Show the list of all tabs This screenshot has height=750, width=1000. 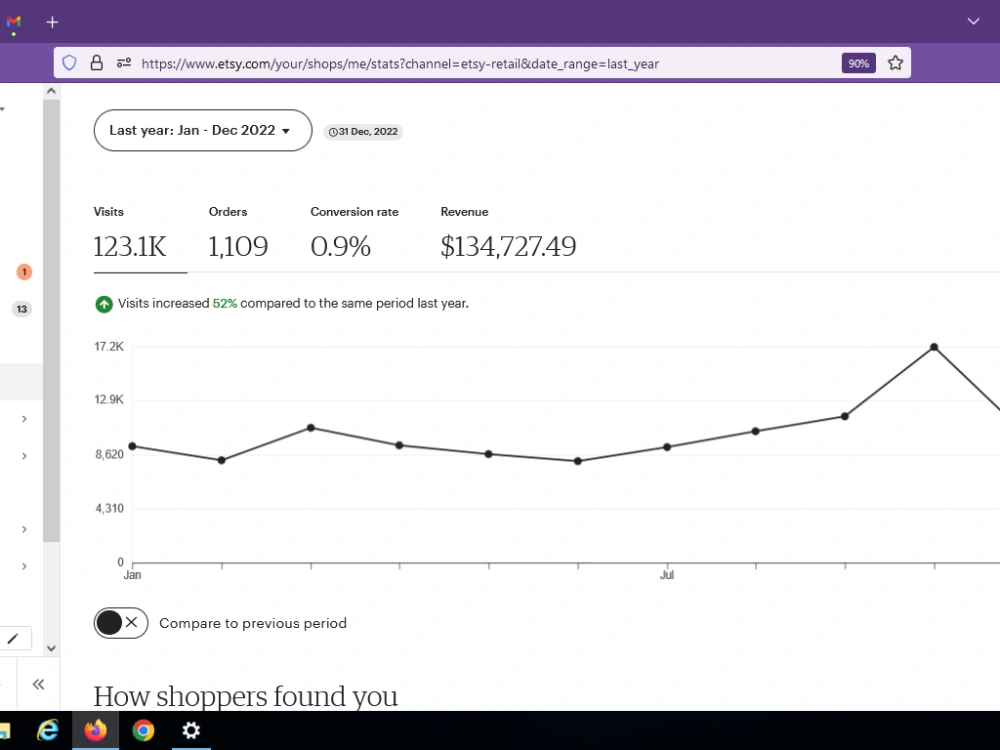click(x=973, y=21)
